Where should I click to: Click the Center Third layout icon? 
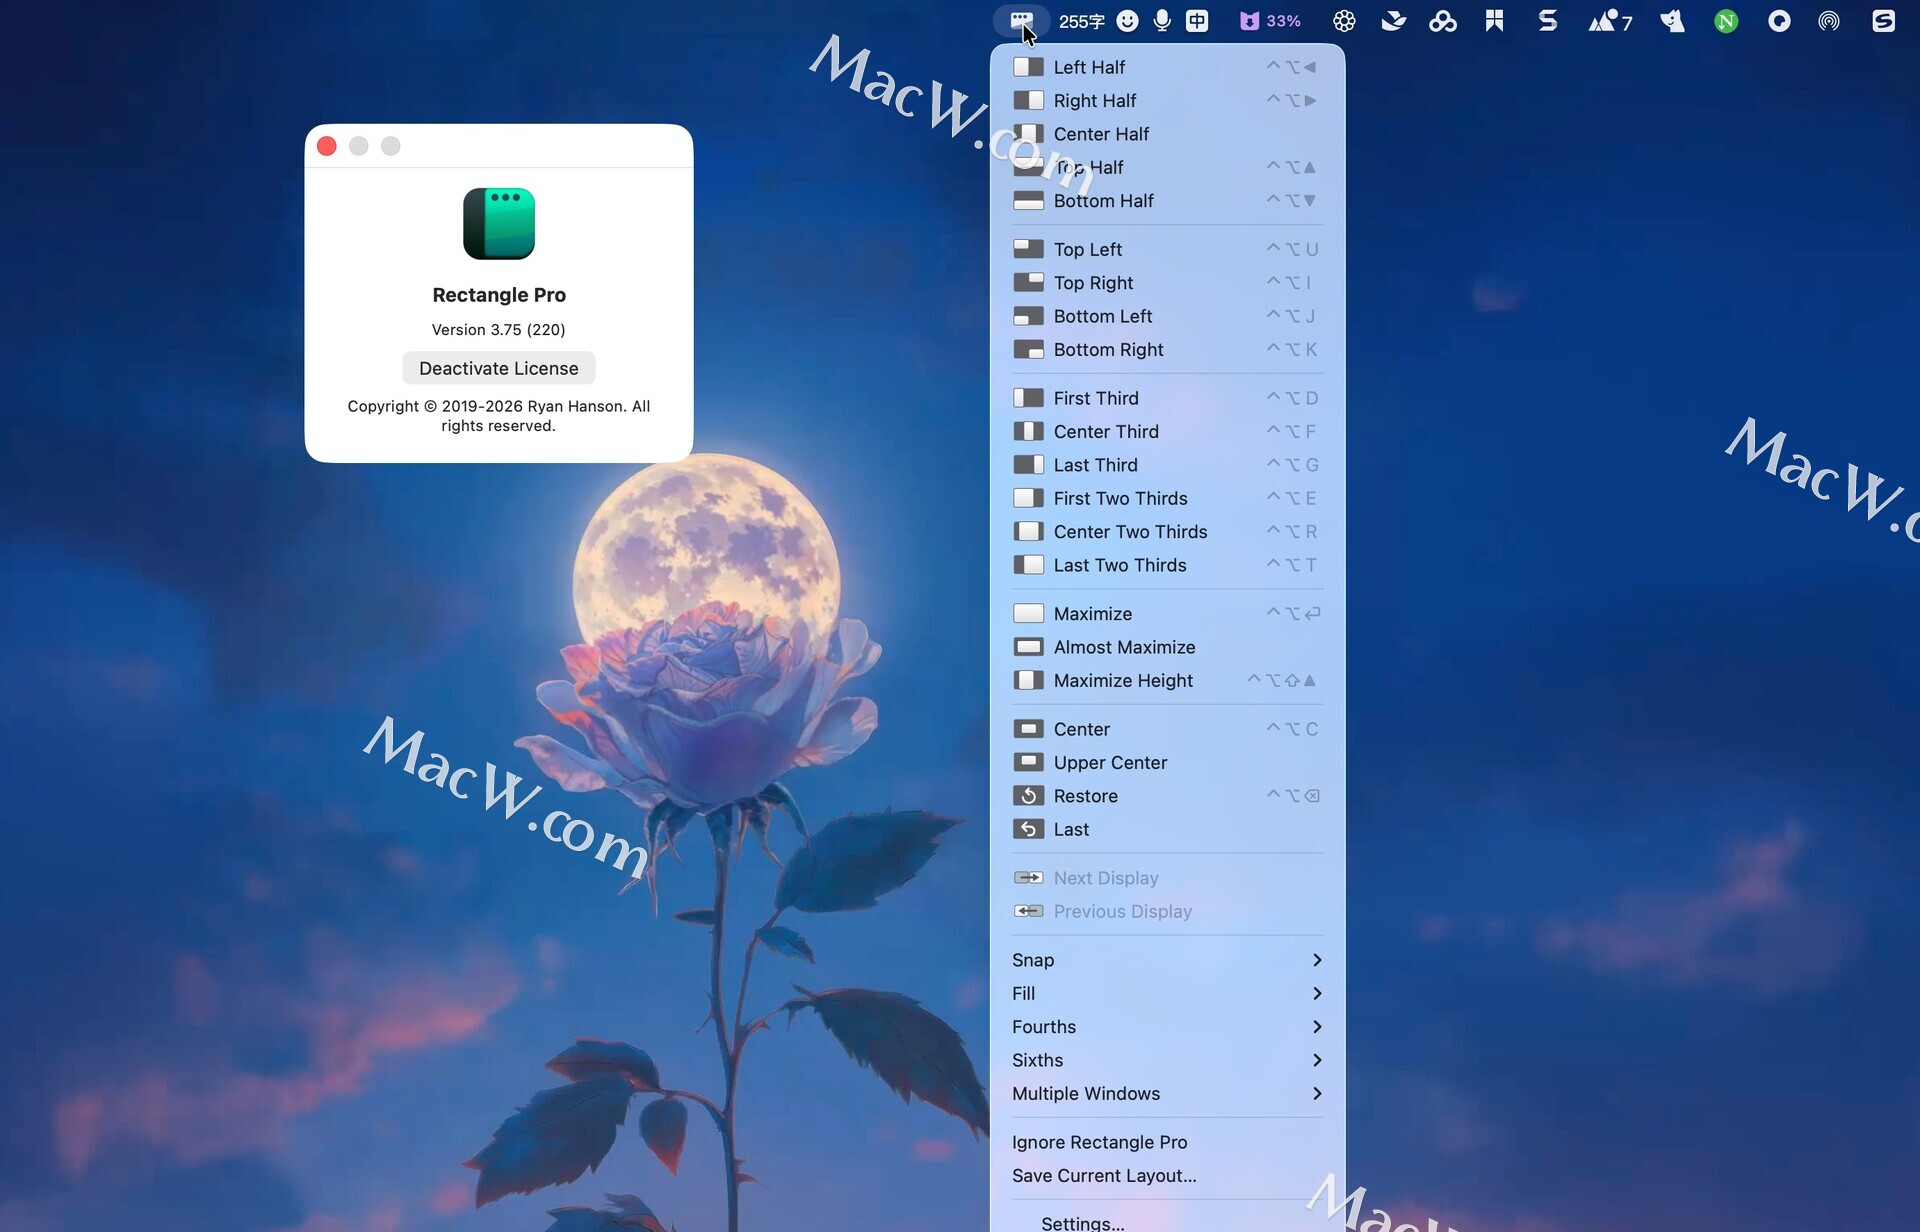pos(1028,432)
